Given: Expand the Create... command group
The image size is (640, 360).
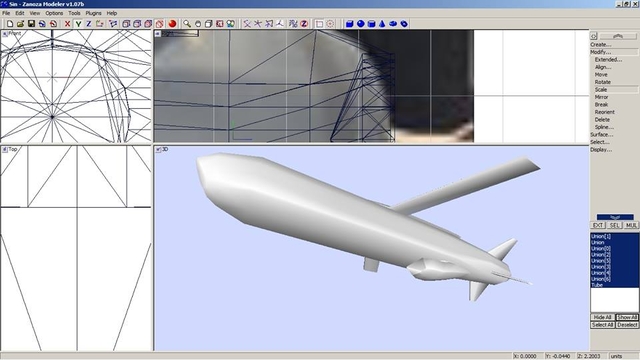Looking at the screenshot, I should point(600,44).
